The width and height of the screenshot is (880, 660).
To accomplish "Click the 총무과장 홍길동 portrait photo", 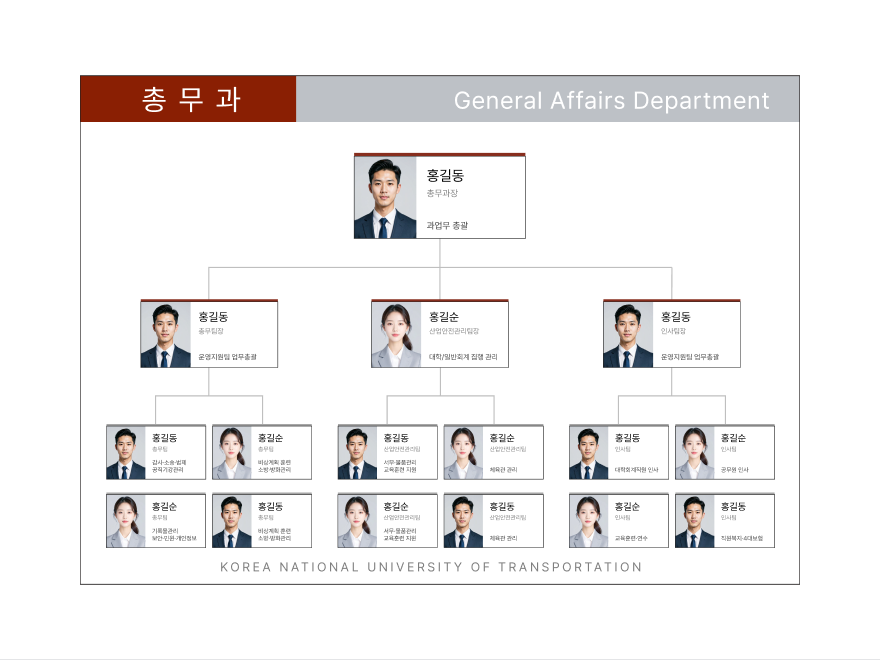I will [385, 197].
